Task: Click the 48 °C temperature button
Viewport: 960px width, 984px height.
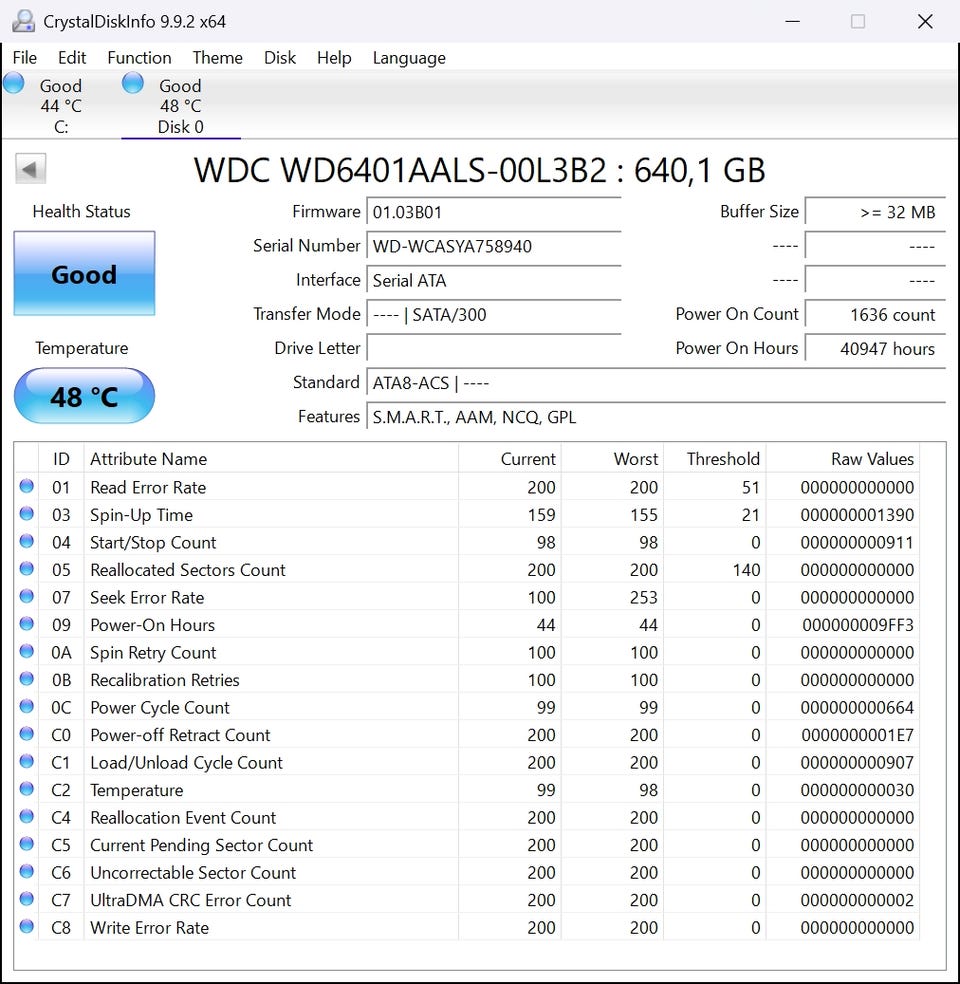Action: pos(84,396)
